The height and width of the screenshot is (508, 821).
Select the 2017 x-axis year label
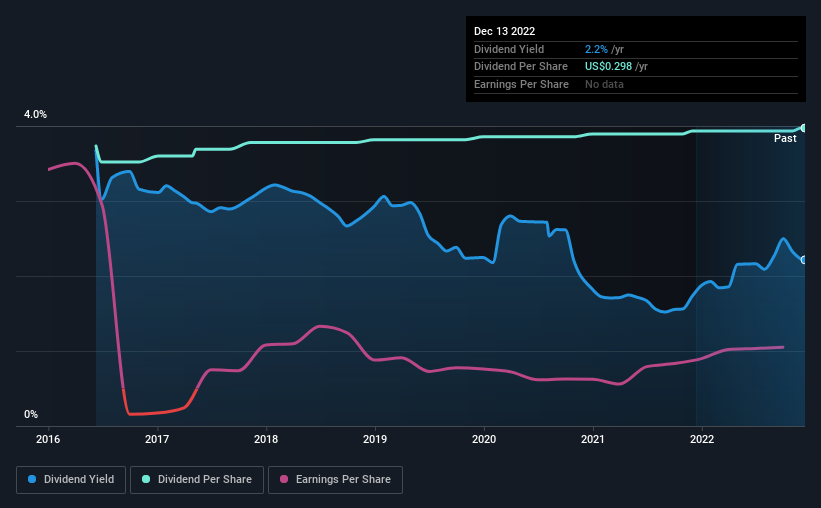pos(157,439)
